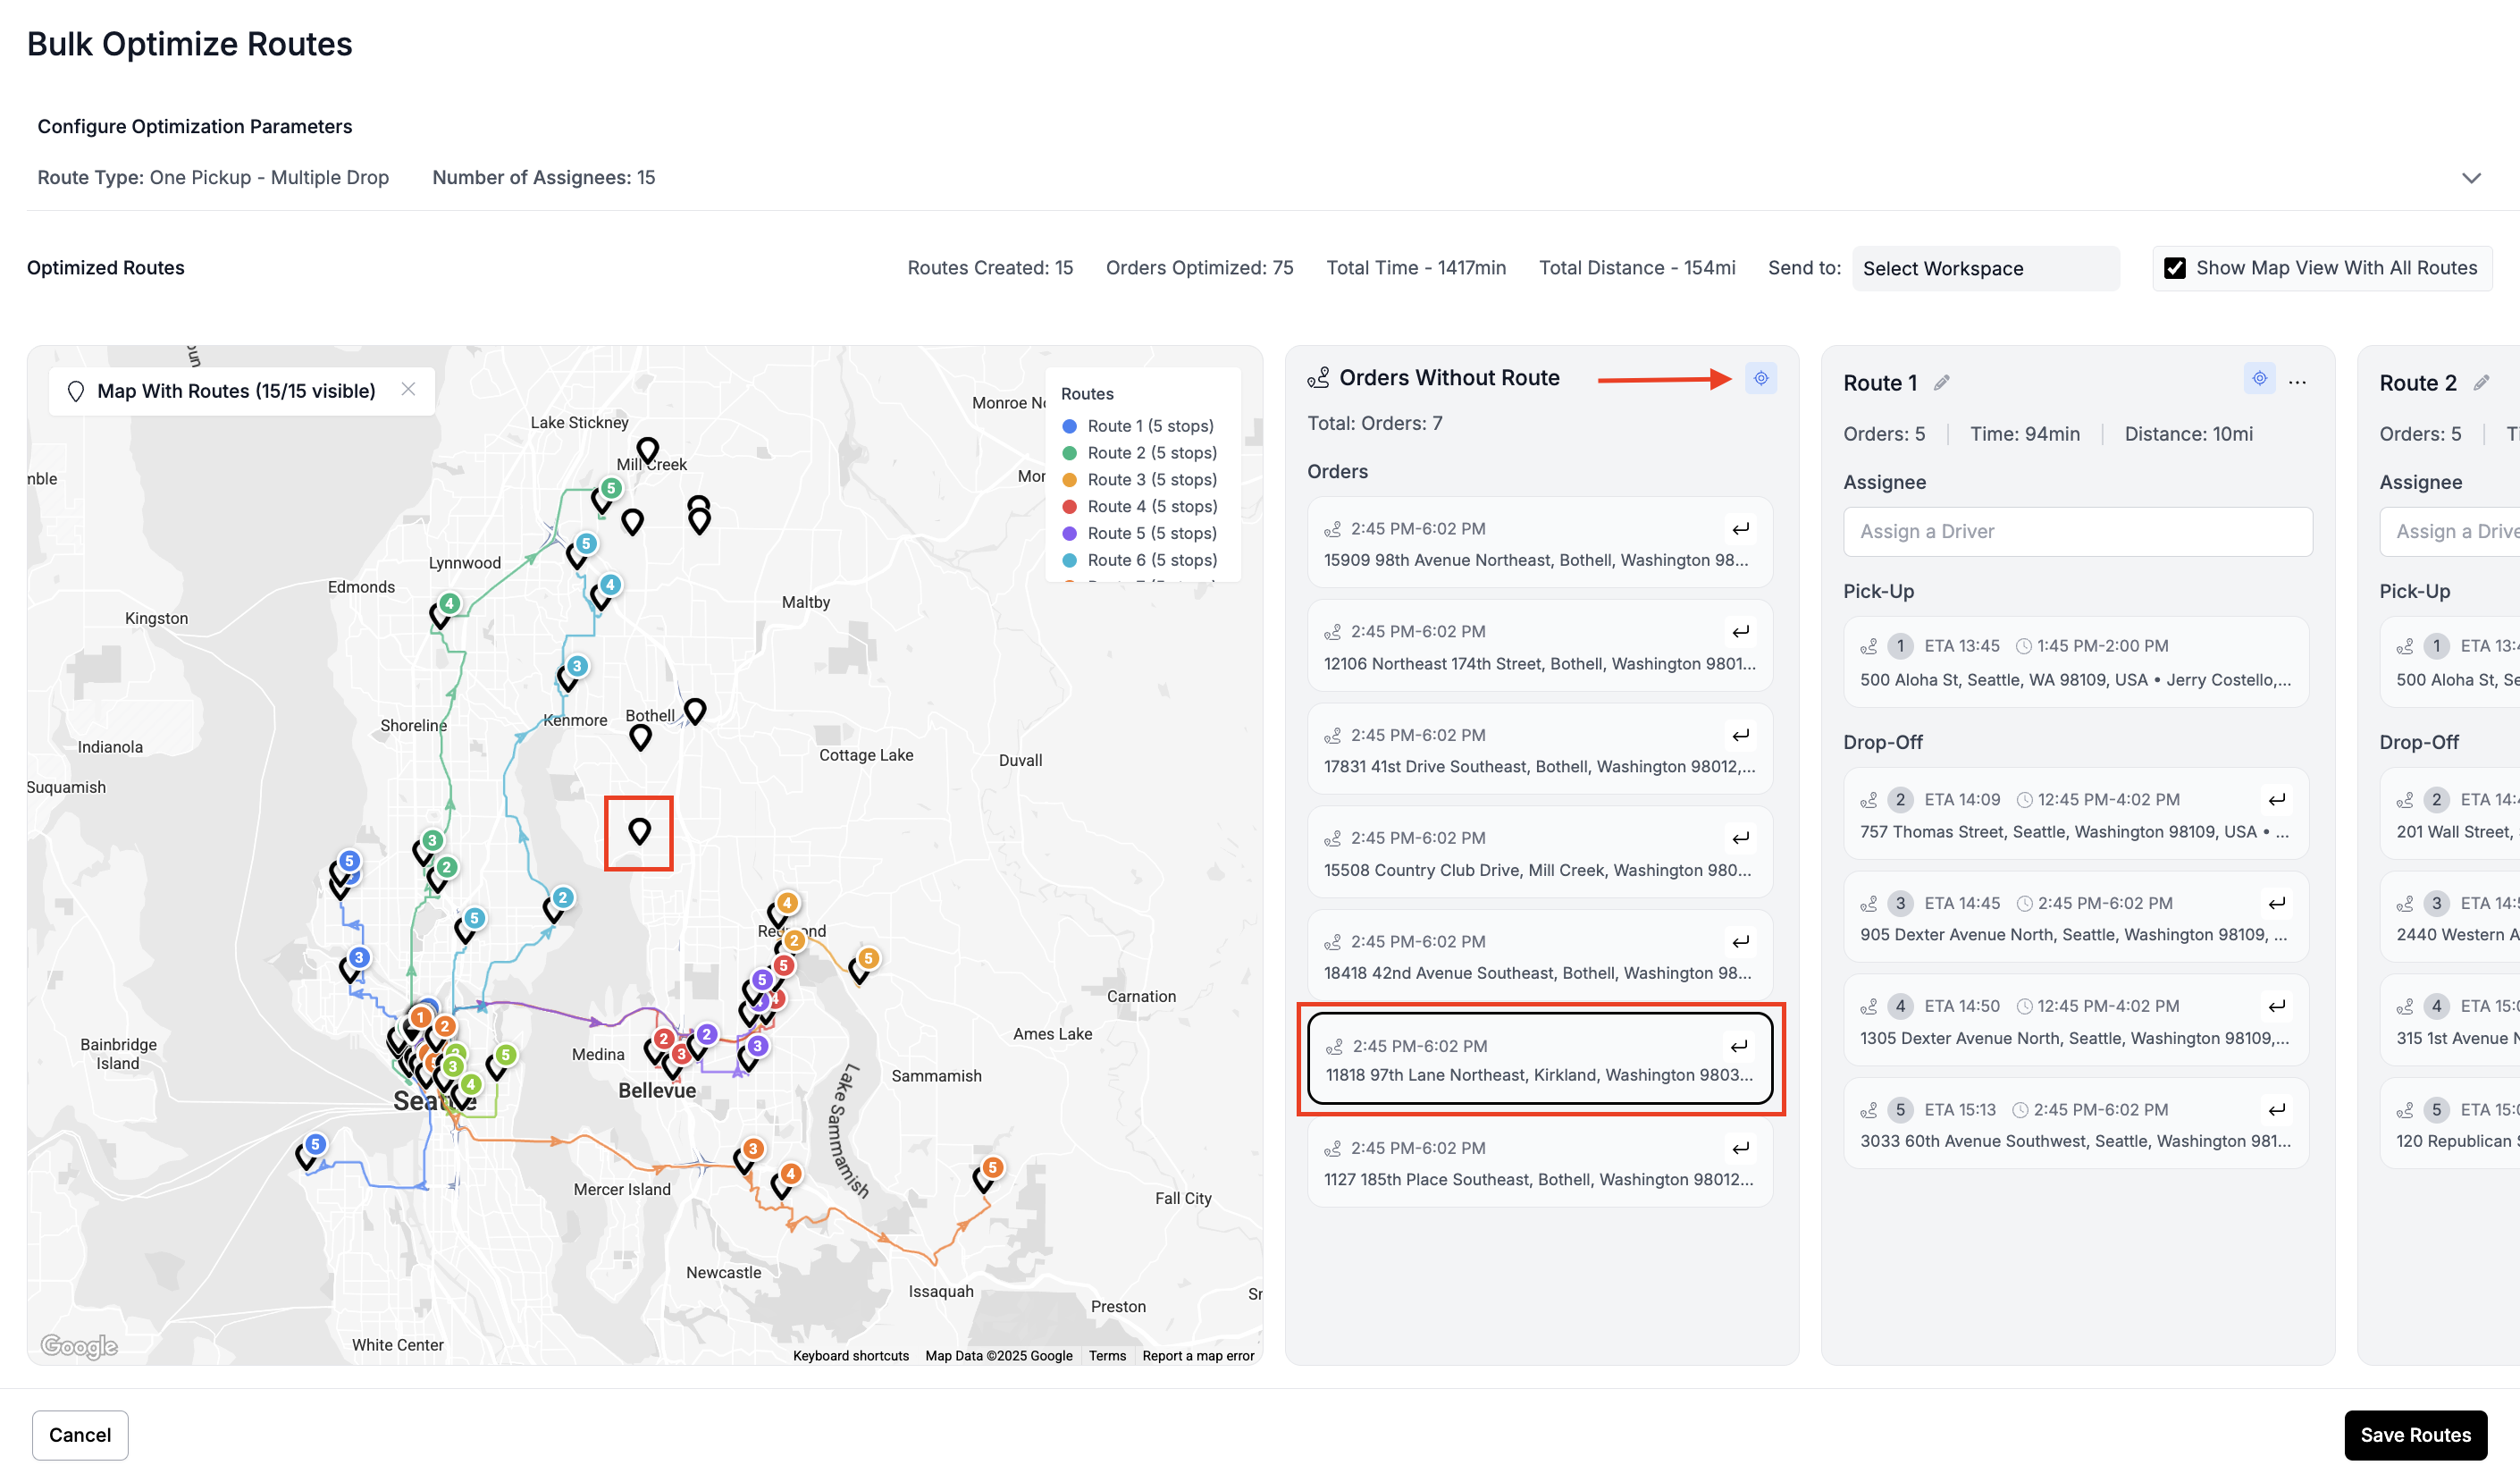The width and height of the screenshot is (2520, 1482).
Task: Click the Save Routes button
Action: click(x=2414, y=1435)
